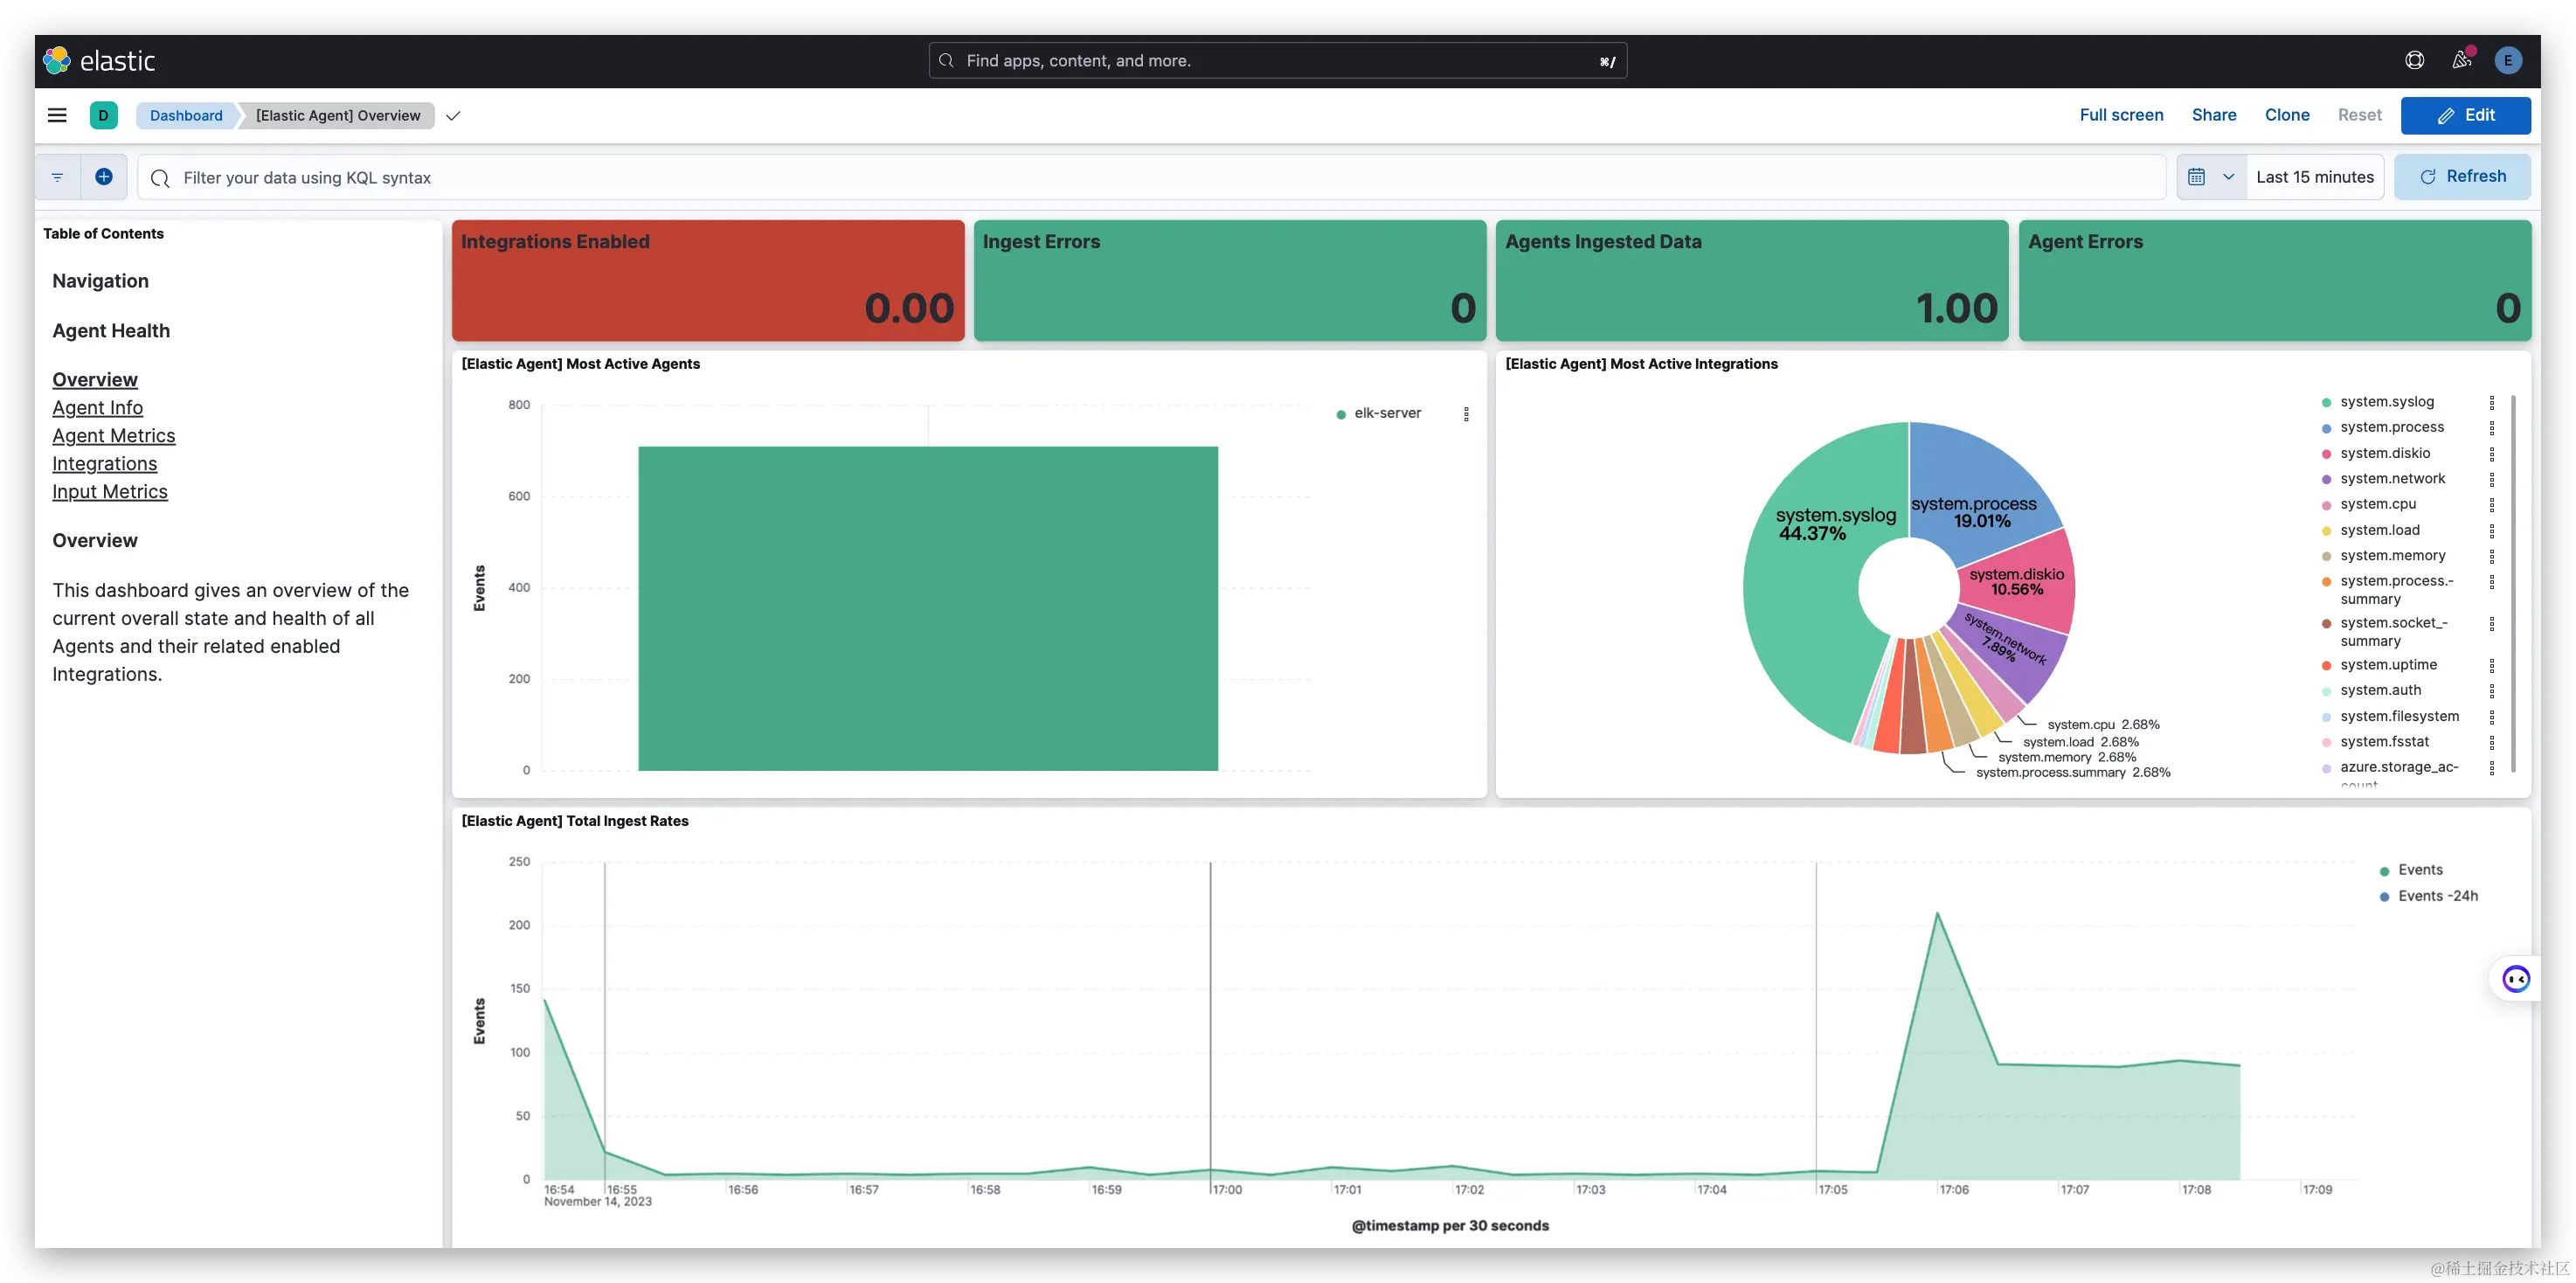Toggle system.syslog label in pie legend
The height and width of the screenshot is (1283, 2576).
[2386, 402]
